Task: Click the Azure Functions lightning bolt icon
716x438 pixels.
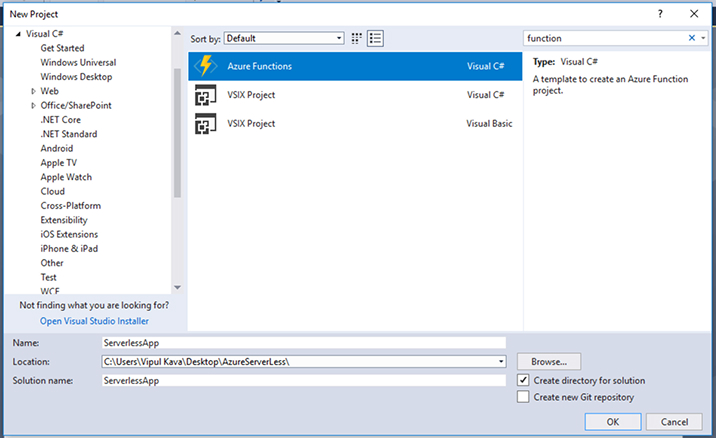Action: point(207,66)
